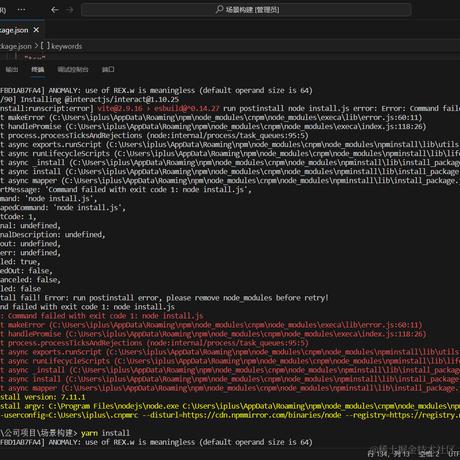460x460 pixels.
Task: Click the red 'esbuild@^0.14.27' text
Action: (187, 108)
